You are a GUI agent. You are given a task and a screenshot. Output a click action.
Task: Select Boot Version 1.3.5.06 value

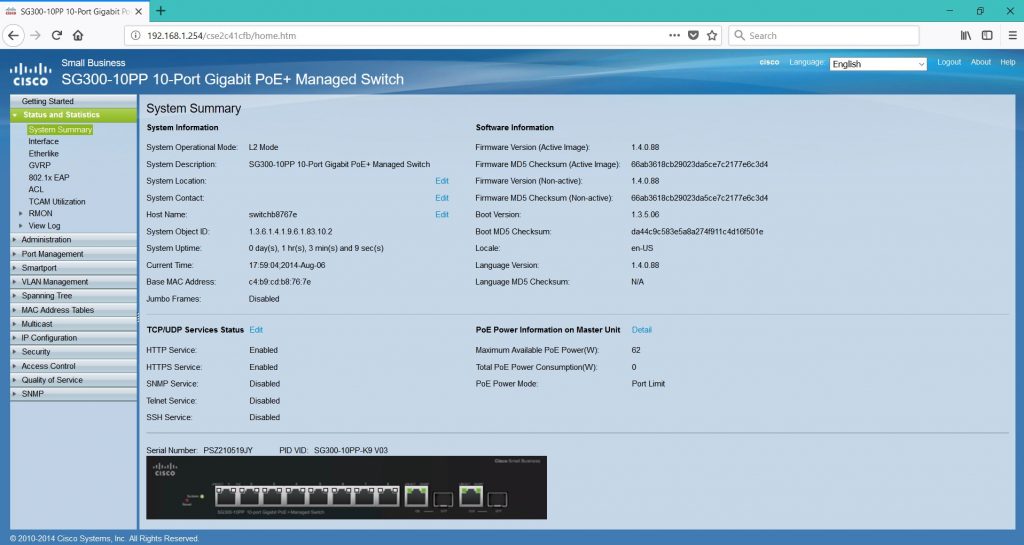click(x=645, y=214)
